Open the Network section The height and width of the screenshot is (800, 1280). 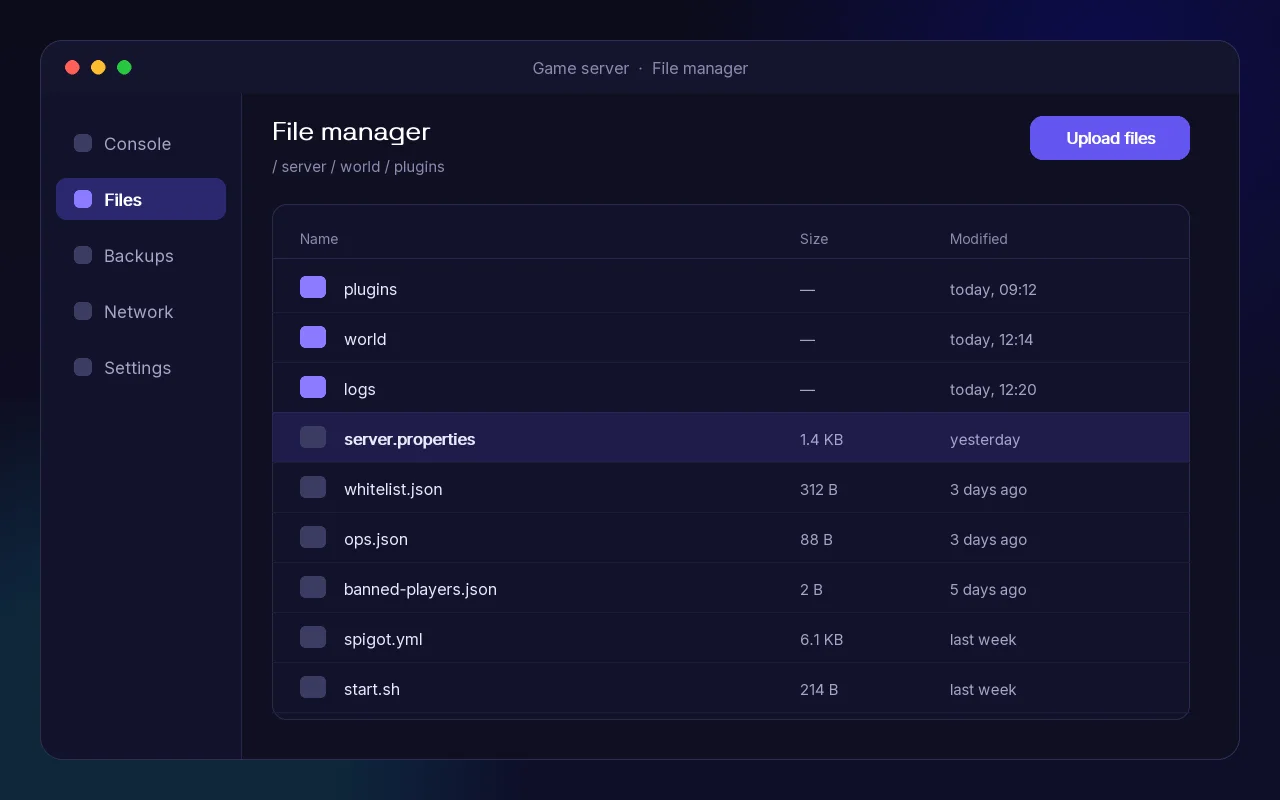click(x=141, y=311)
